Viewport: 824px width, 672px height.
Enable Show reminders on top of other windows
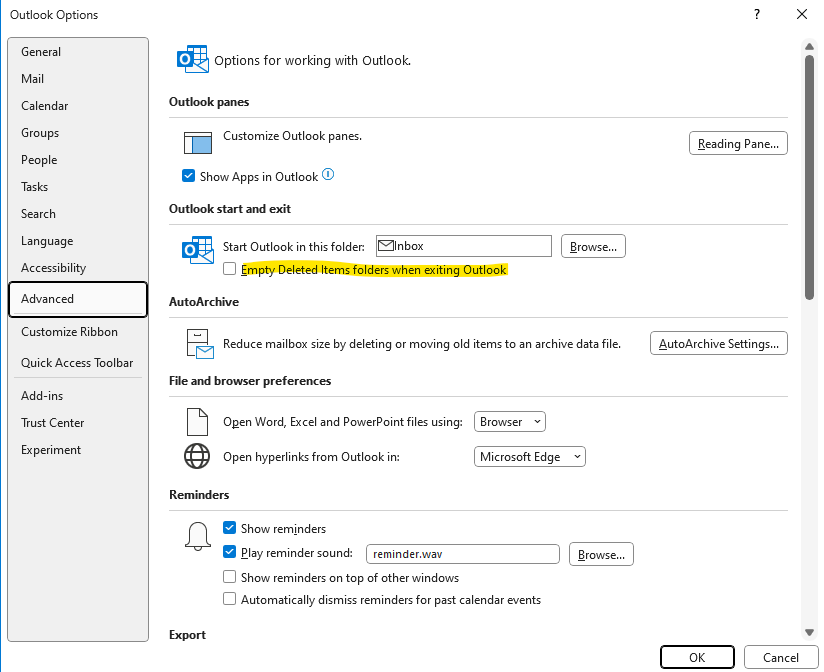pos(230,577)
